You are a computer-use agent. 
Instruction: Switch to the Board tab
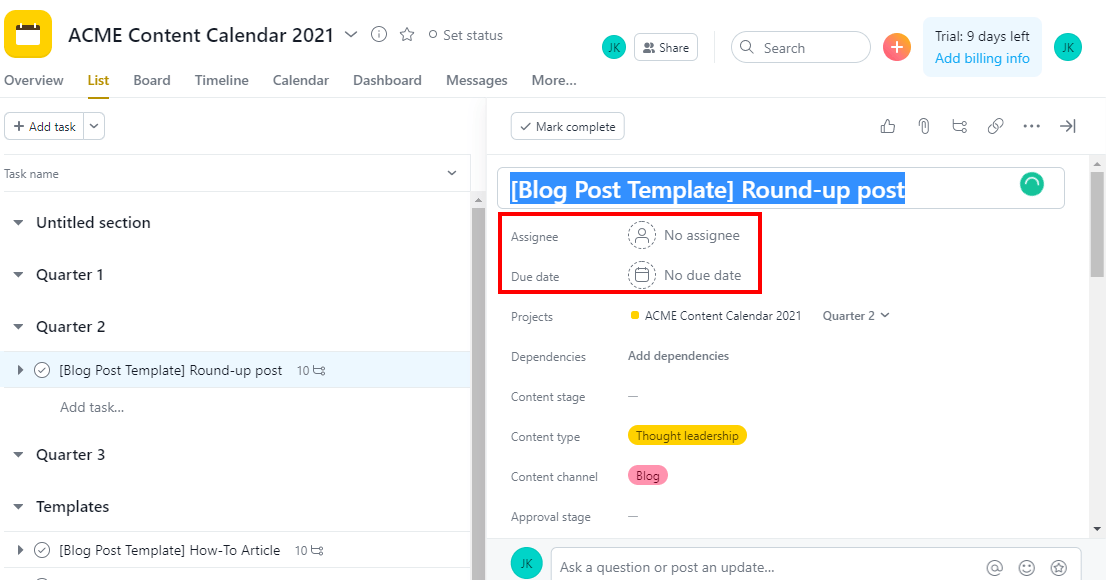click(x=152, y=80)
